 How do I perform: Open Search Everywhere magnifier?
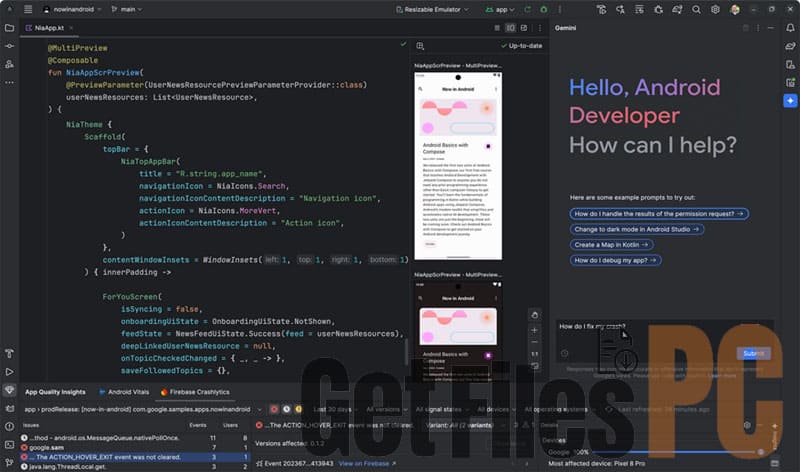pos(696,9)
